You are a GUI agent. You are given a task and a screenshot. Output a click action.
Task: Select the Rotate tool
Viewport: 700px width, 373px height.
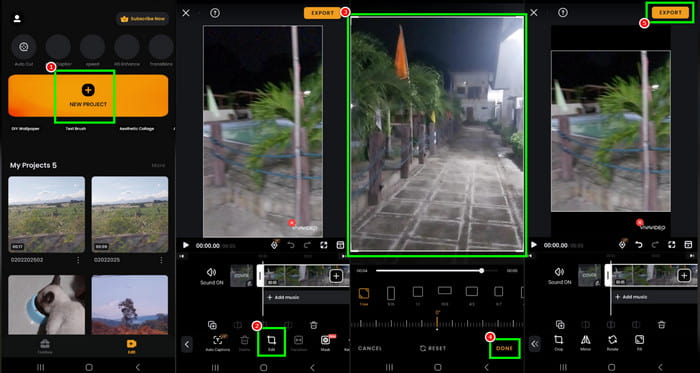point(612,343)
